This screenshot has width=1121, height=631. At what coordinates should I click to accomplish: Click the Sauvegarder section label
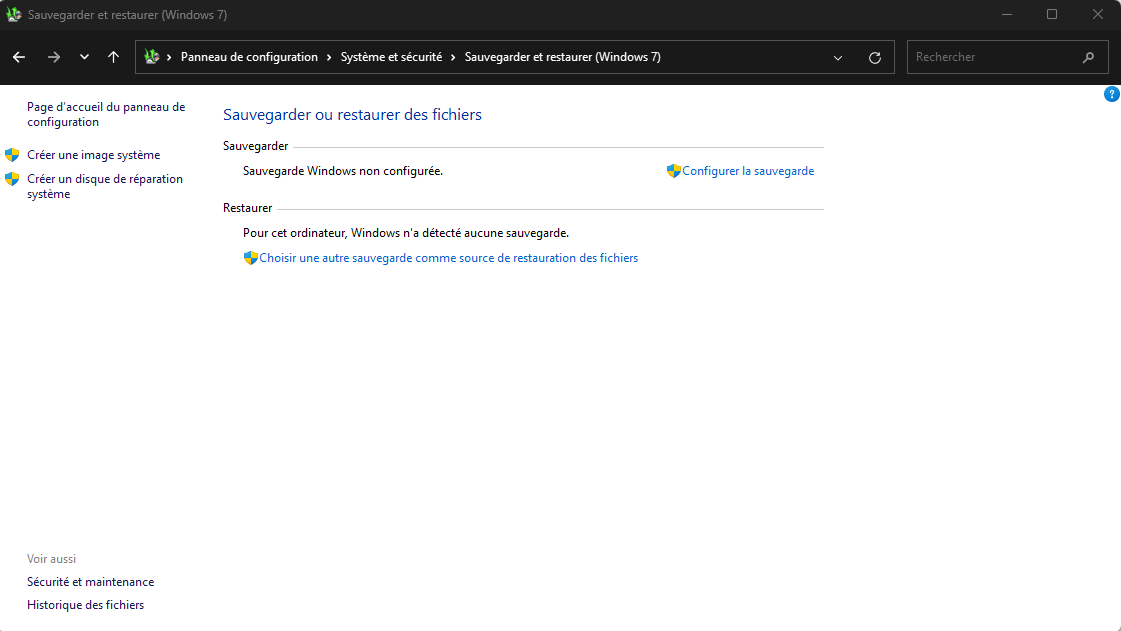pyautogui.click(x=255, y=146)
